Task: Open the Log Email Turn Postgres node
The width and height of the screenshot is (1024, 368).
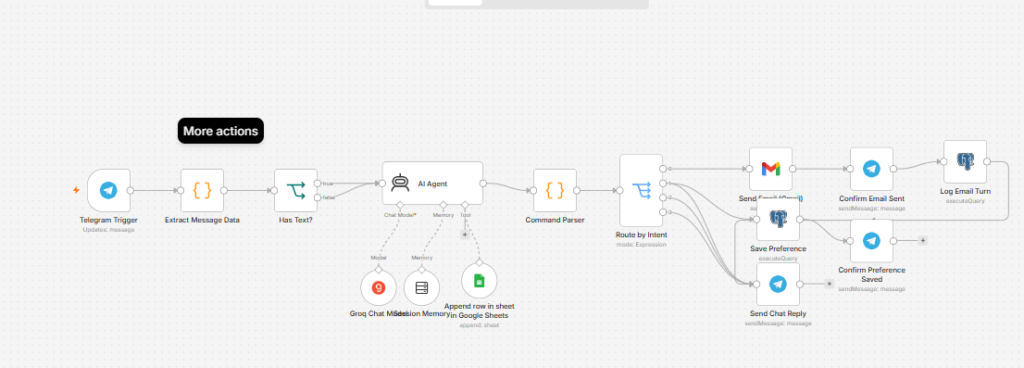Action: pos(965,162)
